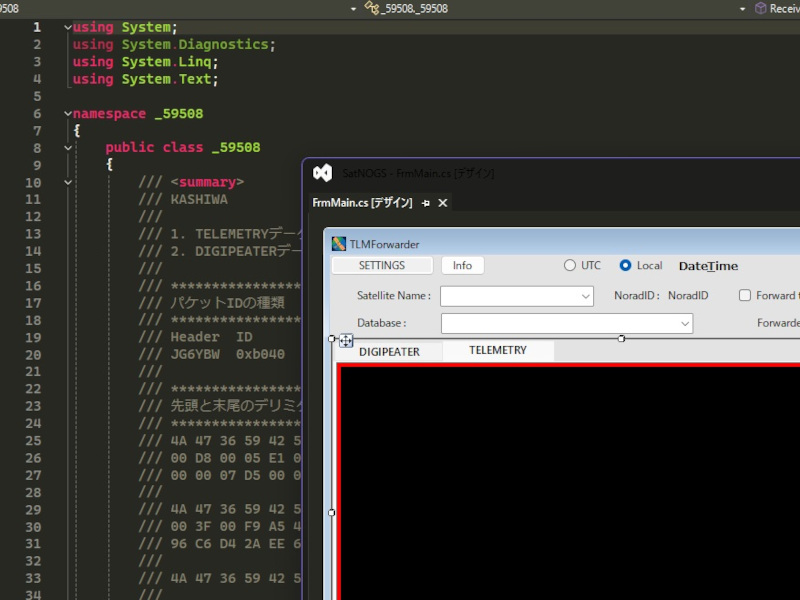Switch to the TELEMETRY tab

[497, 350]
